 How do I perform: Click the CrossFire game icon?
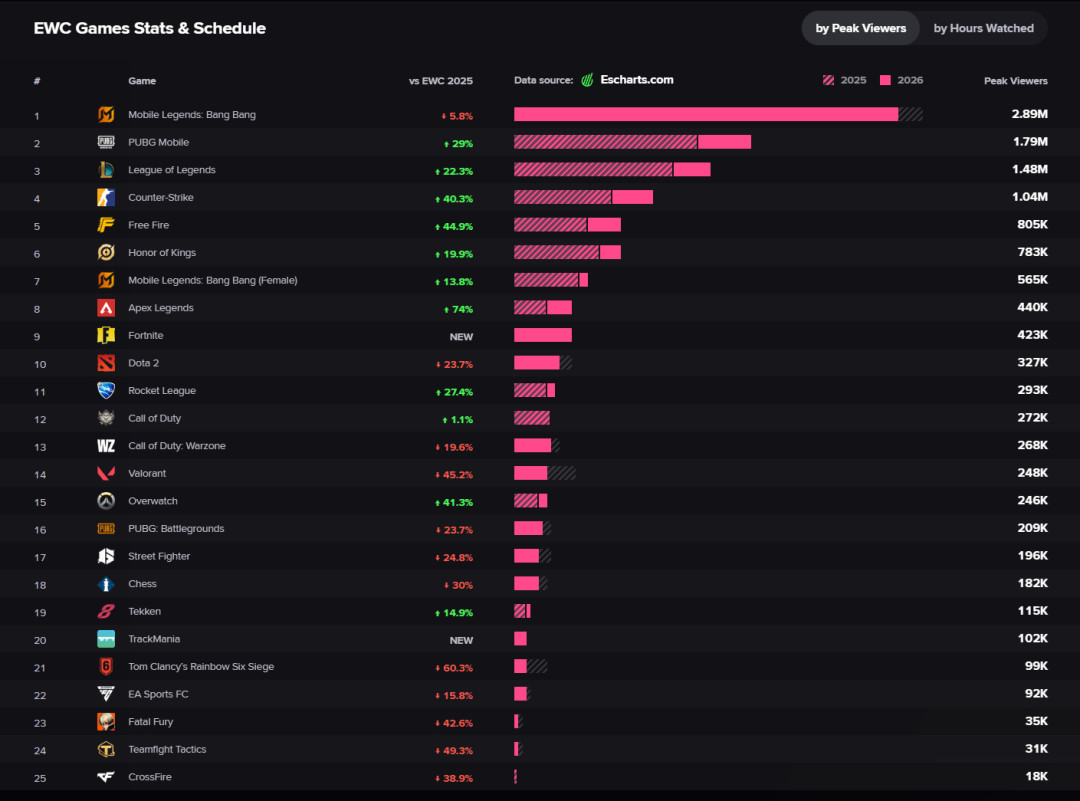pos(106,777)
